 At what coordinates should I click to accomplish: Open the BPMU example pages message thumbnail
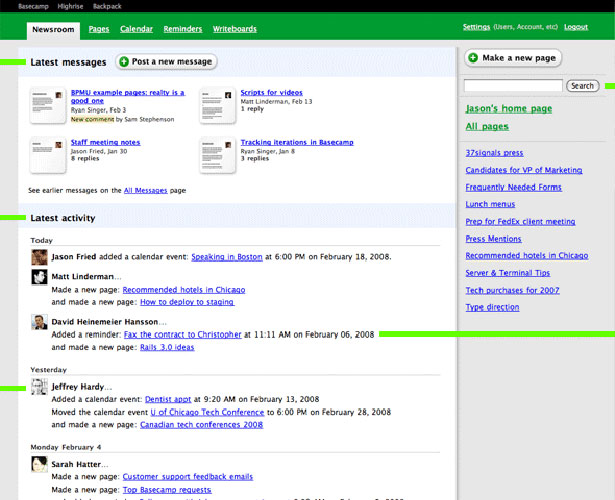click(x=48, y=105)
